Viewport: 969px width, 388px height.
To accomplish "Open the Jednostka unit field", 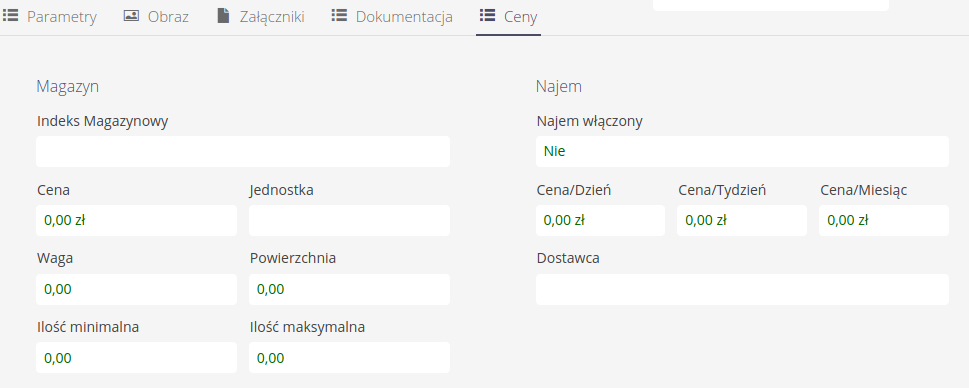I will [349, 221].
